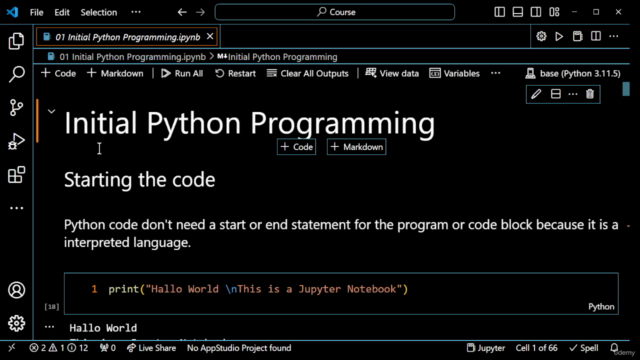Open output cell more actions ellipsis
640x360 pixels.
pyautogui.click(x=49, y=327)
